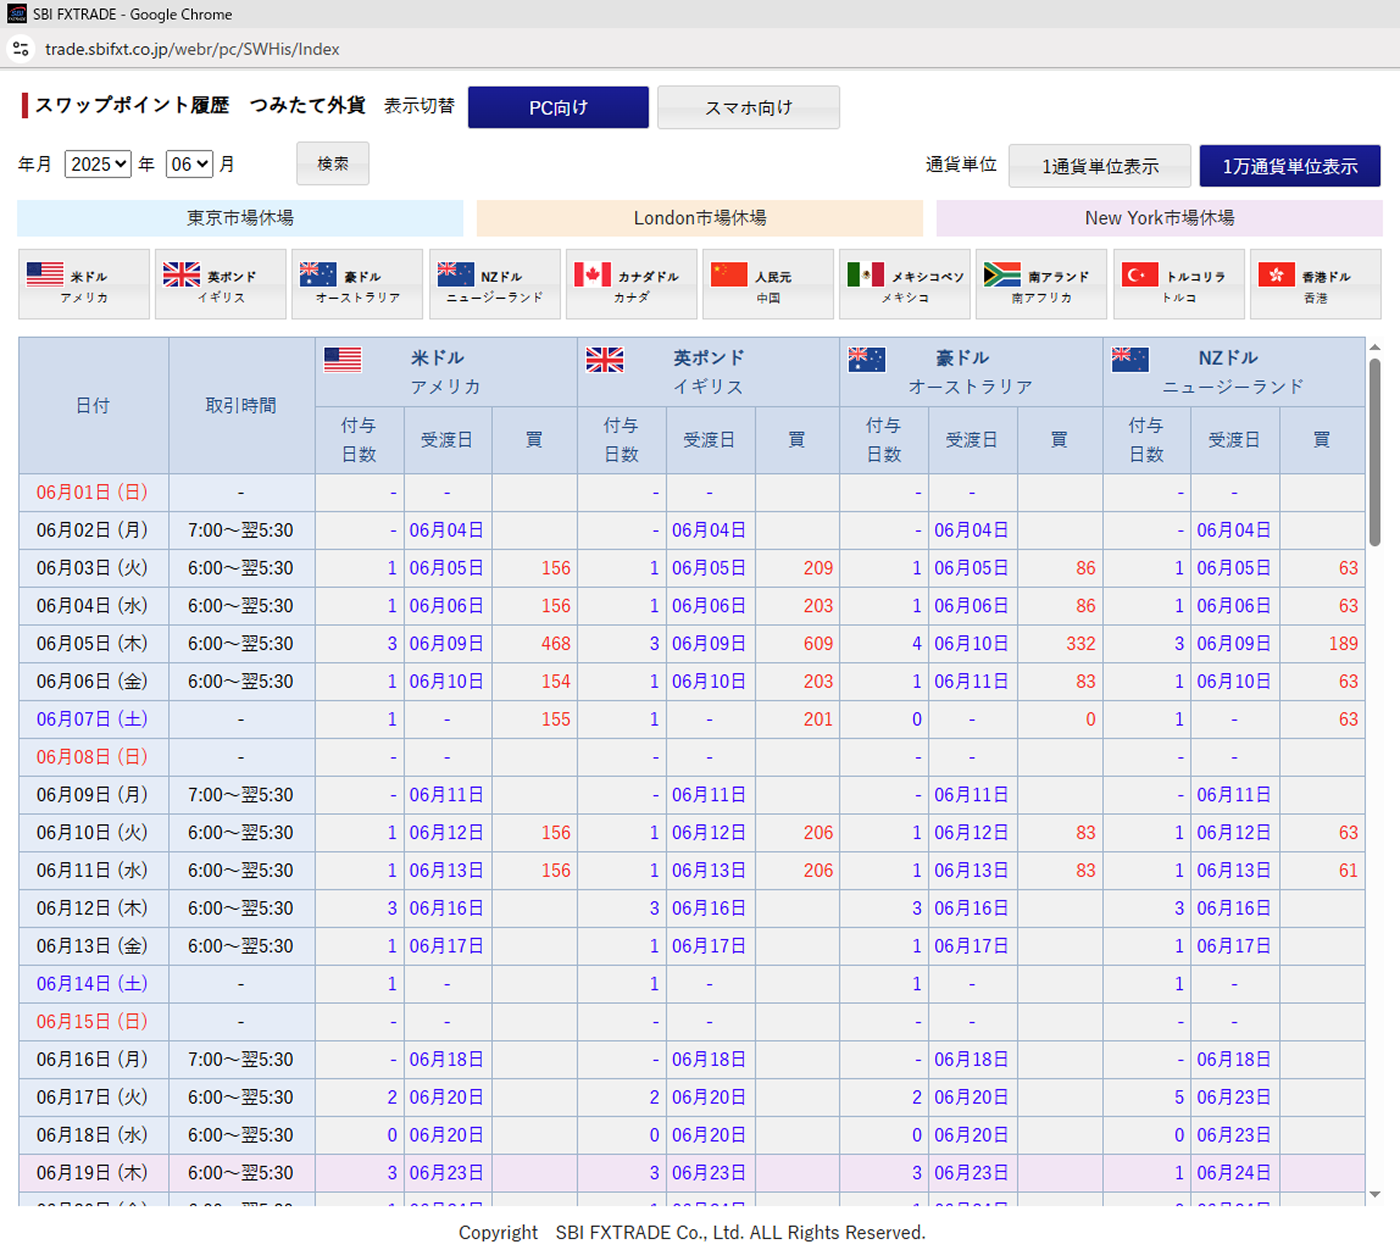
Task: Click the London市場休場 legend bar
Action: tap(700, 218)
